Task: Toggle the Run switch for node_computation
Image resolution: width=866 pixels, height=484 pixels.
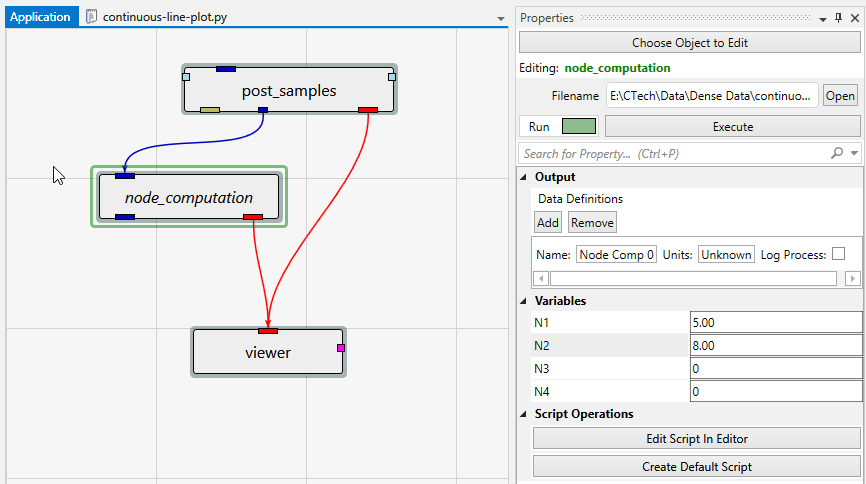Action: click(x=579, y=127)
